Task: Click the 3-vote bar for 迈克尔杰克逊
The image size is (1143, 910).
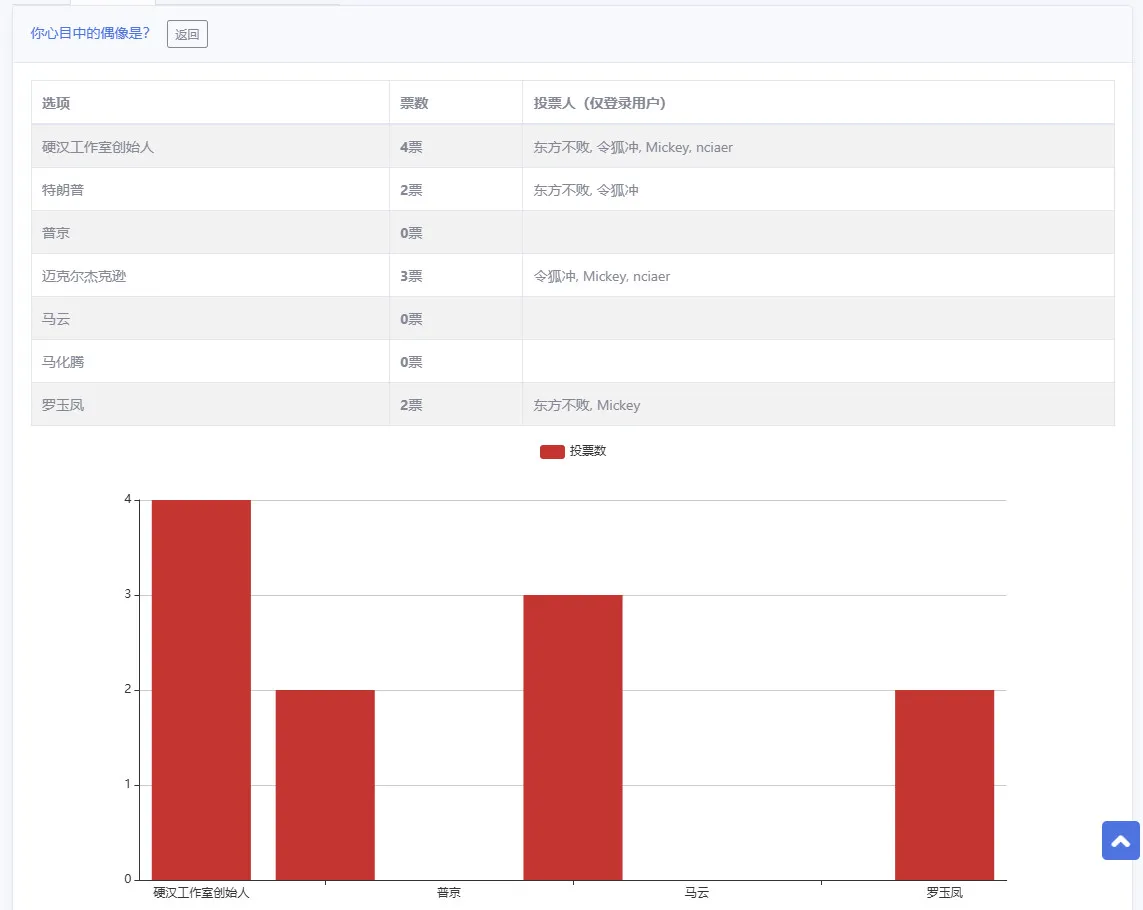Action: [x=573, y=737]
